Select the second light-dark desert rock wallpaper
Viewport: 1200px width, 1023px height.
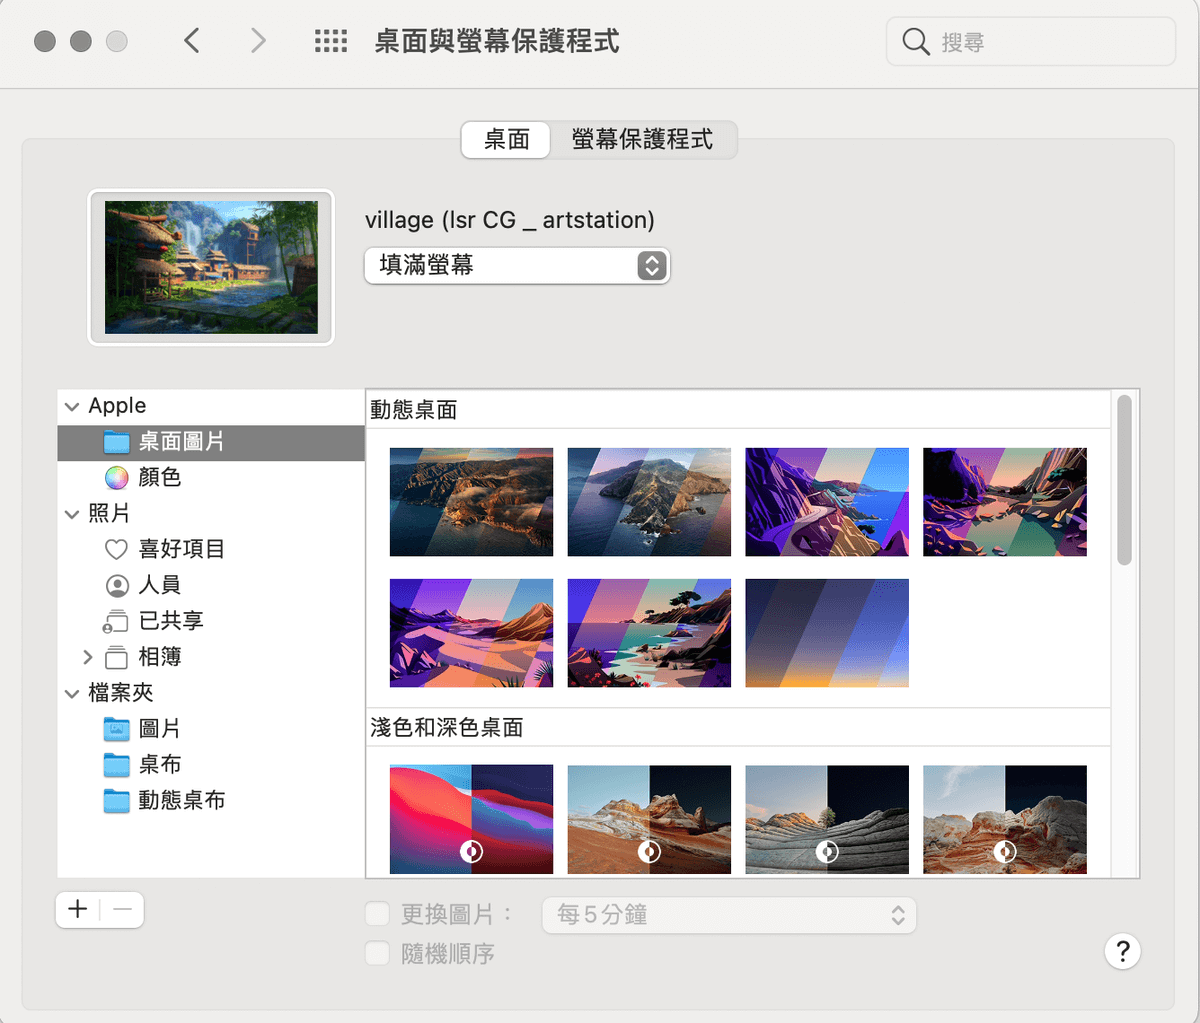(x=649, y=820)
